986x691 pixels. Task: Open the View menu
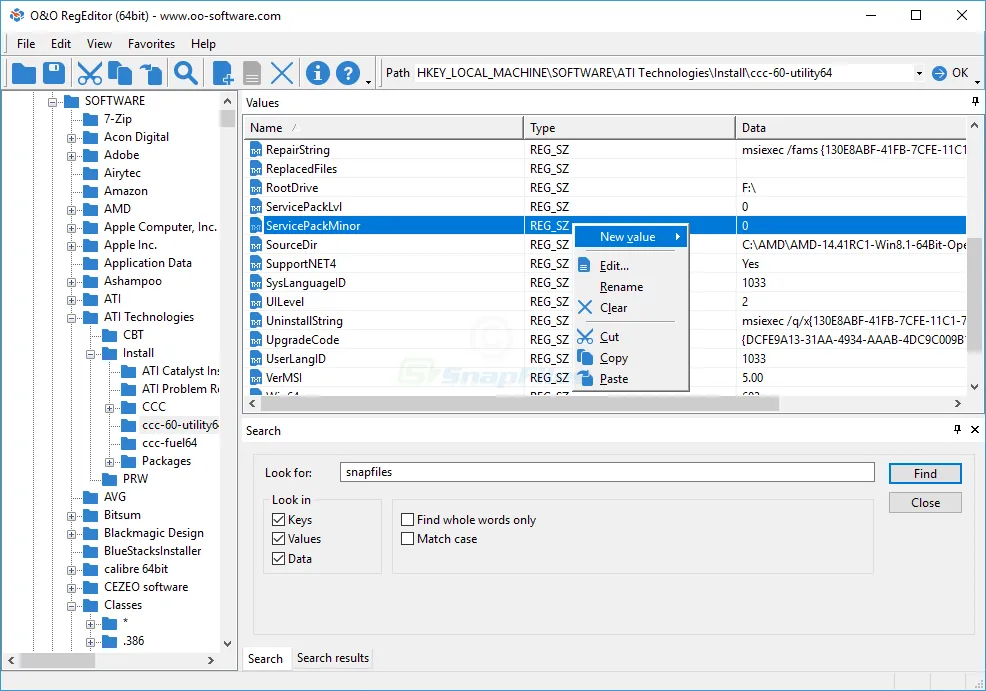click(99, 43)
